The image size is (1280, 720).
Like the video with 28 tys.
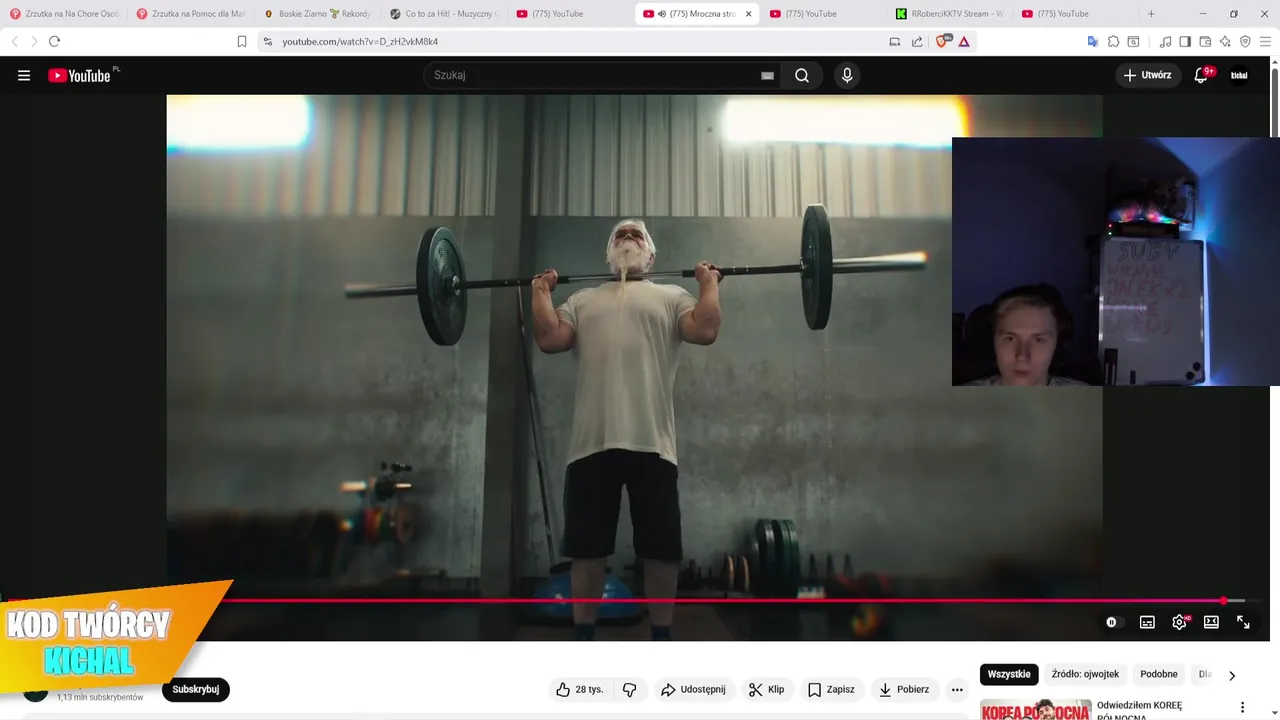581,689
